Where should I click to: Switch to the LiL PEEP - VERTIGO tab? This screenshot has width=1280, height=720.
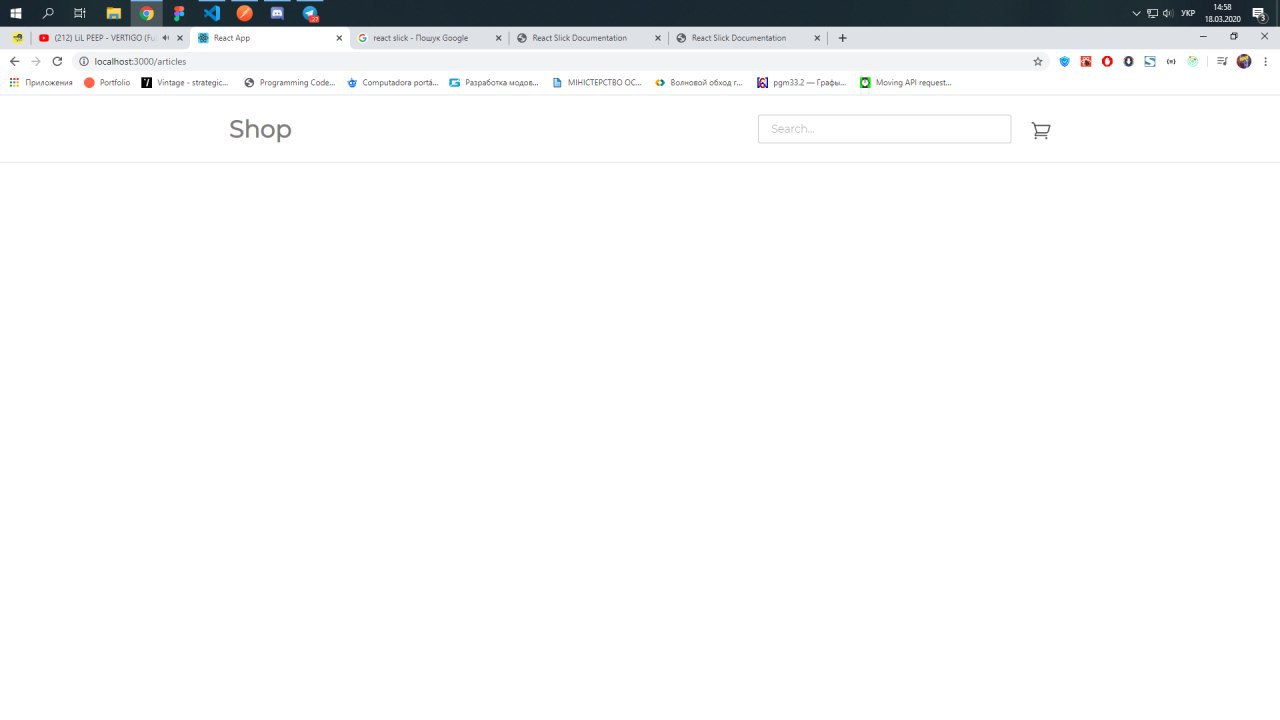110,38
